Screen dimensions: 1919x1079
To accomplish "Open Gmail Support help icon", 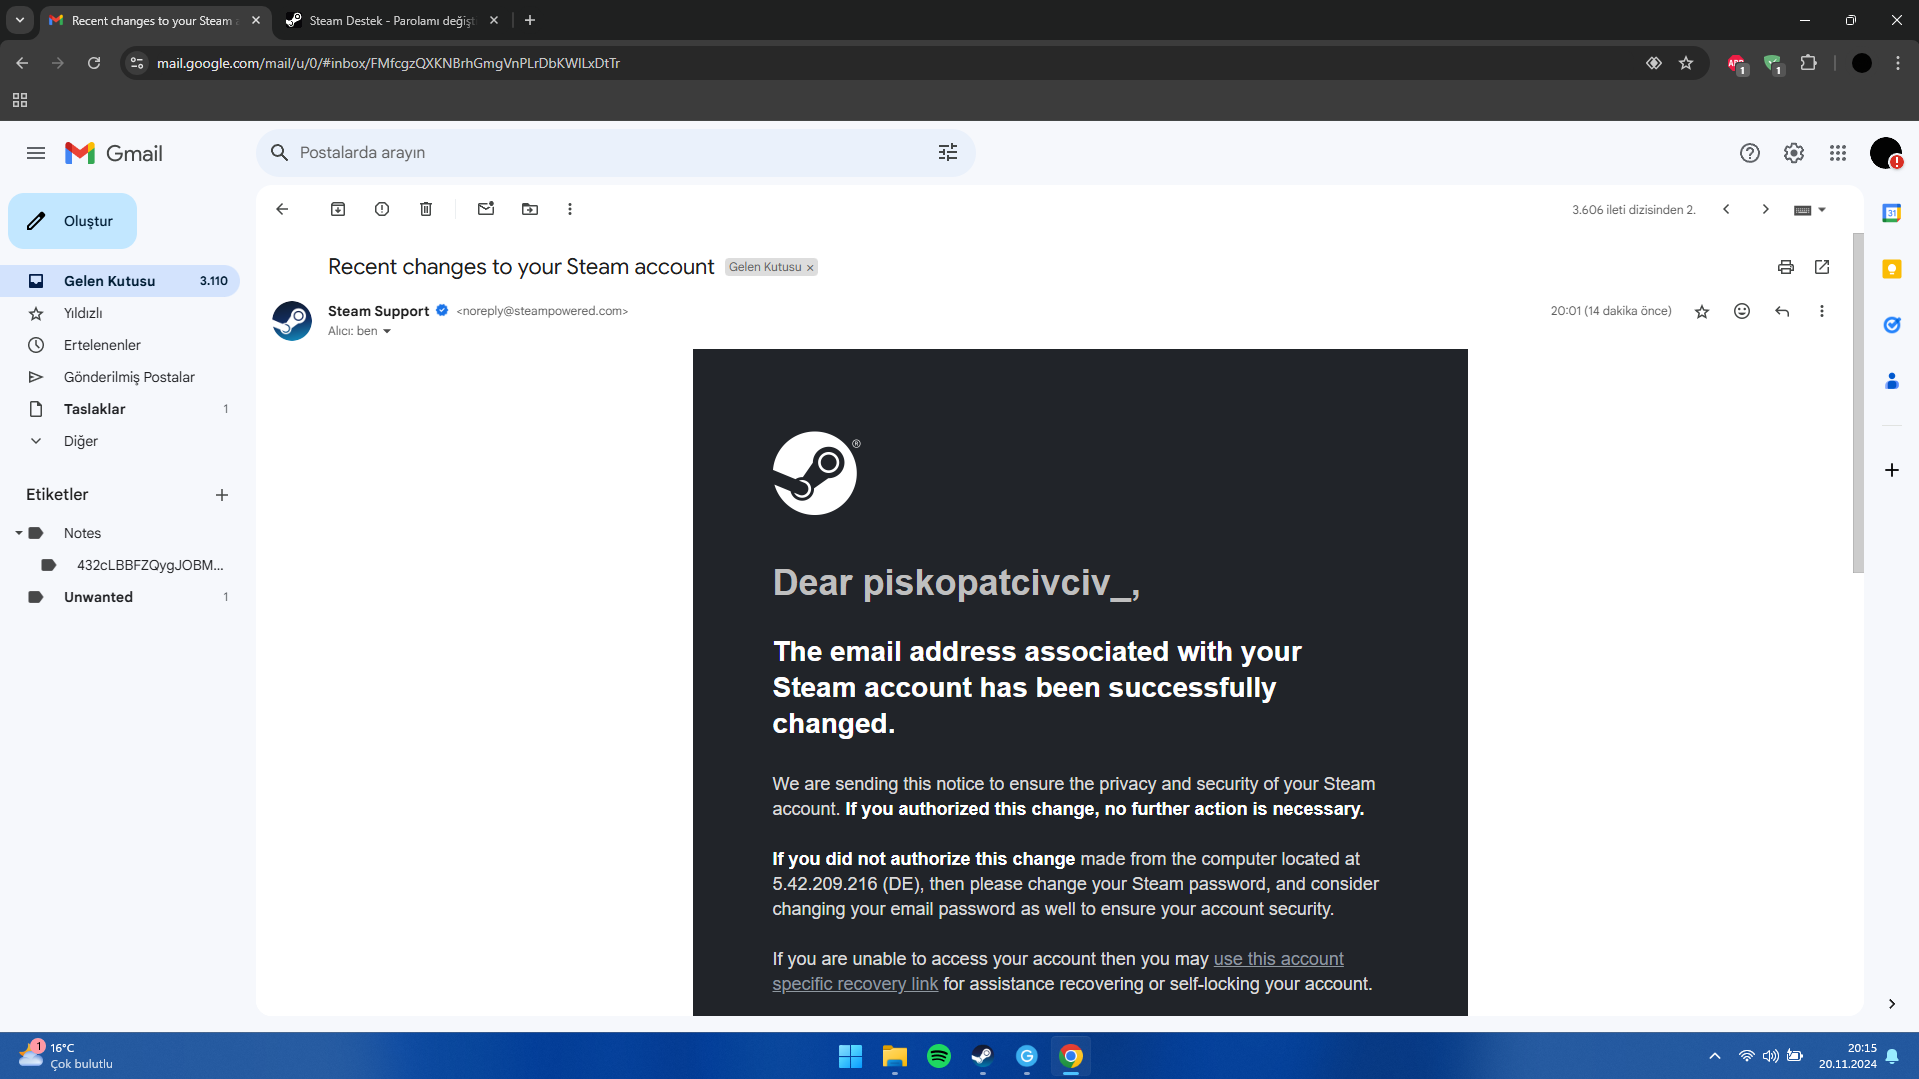I will pos(1750,153).
